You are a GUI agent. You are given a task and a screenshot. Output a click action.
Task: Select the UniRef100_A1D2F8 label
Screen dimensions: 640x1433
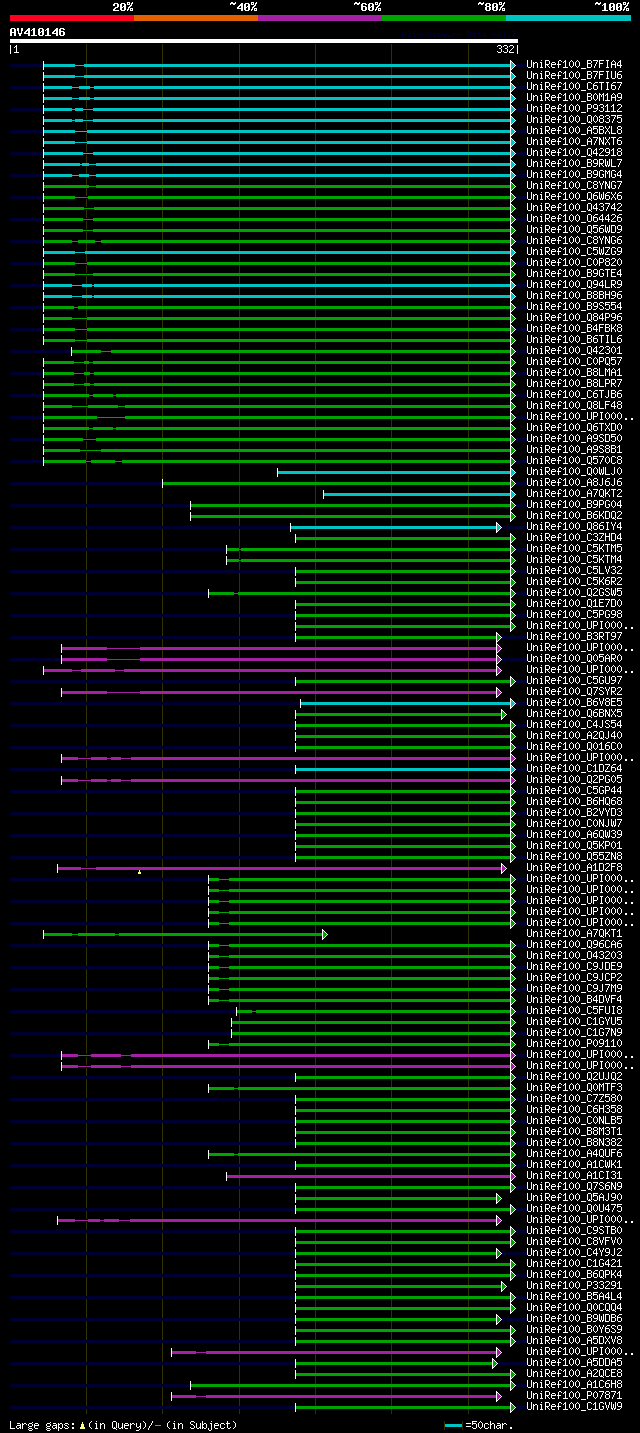(574, 867)
